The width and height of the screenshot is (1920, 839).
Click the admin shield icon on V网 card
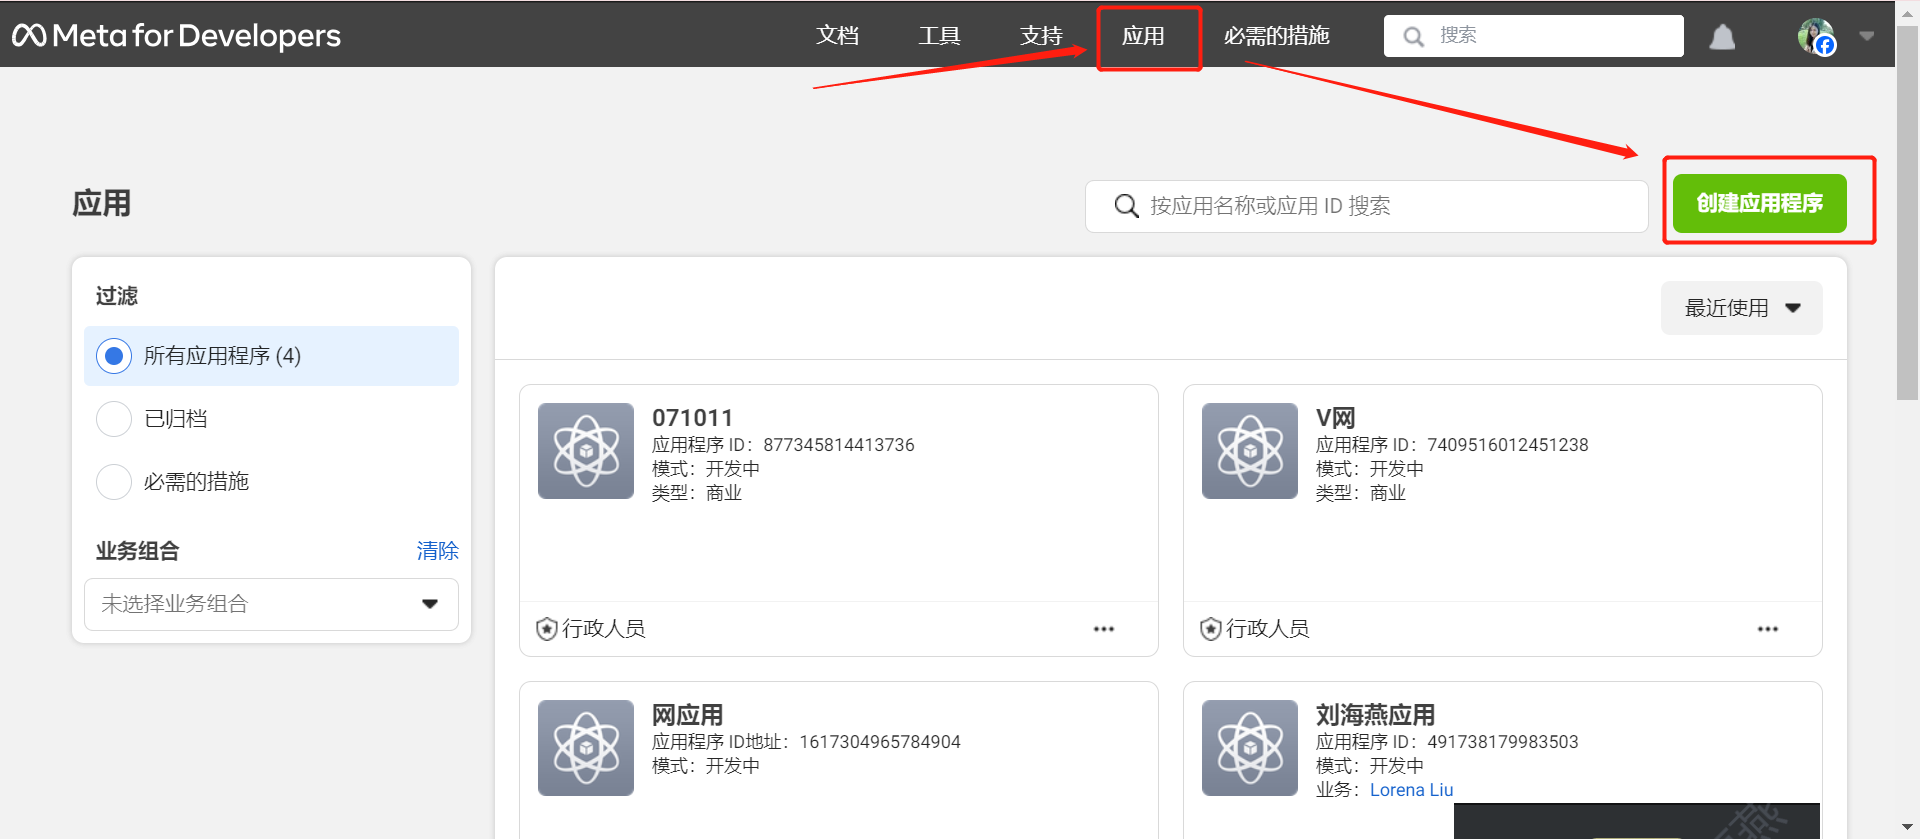pyautogui.click(x=1211, y=629)
